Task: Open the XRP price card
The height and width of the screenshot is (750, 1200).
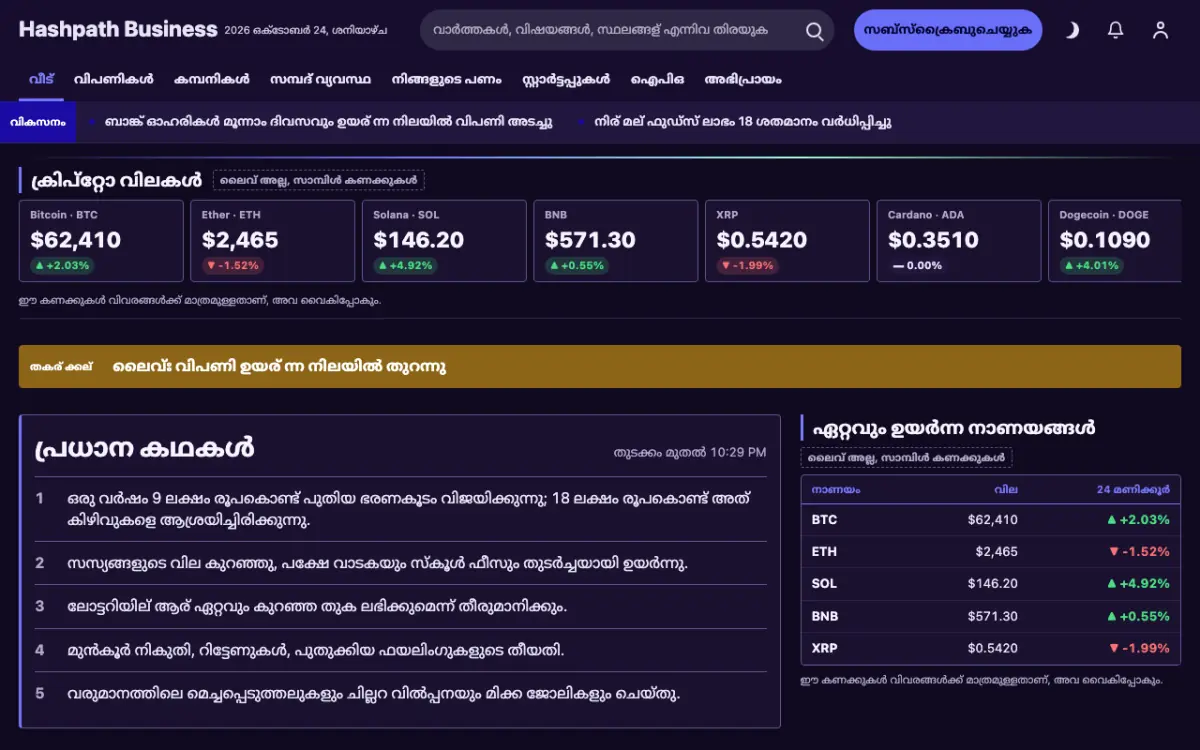Action: [x=787, y=241]
